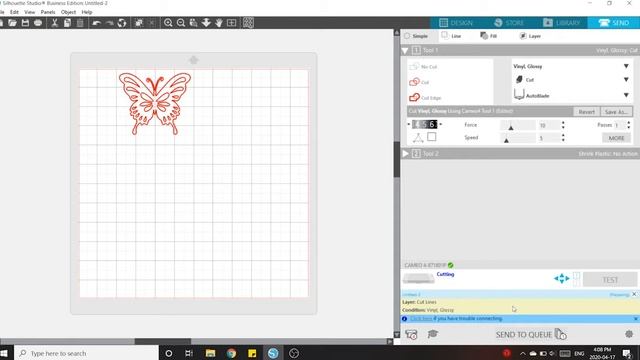Choose the Cut option
The height and width of the screenshot is (360, 640).
[x=419, y=82]
